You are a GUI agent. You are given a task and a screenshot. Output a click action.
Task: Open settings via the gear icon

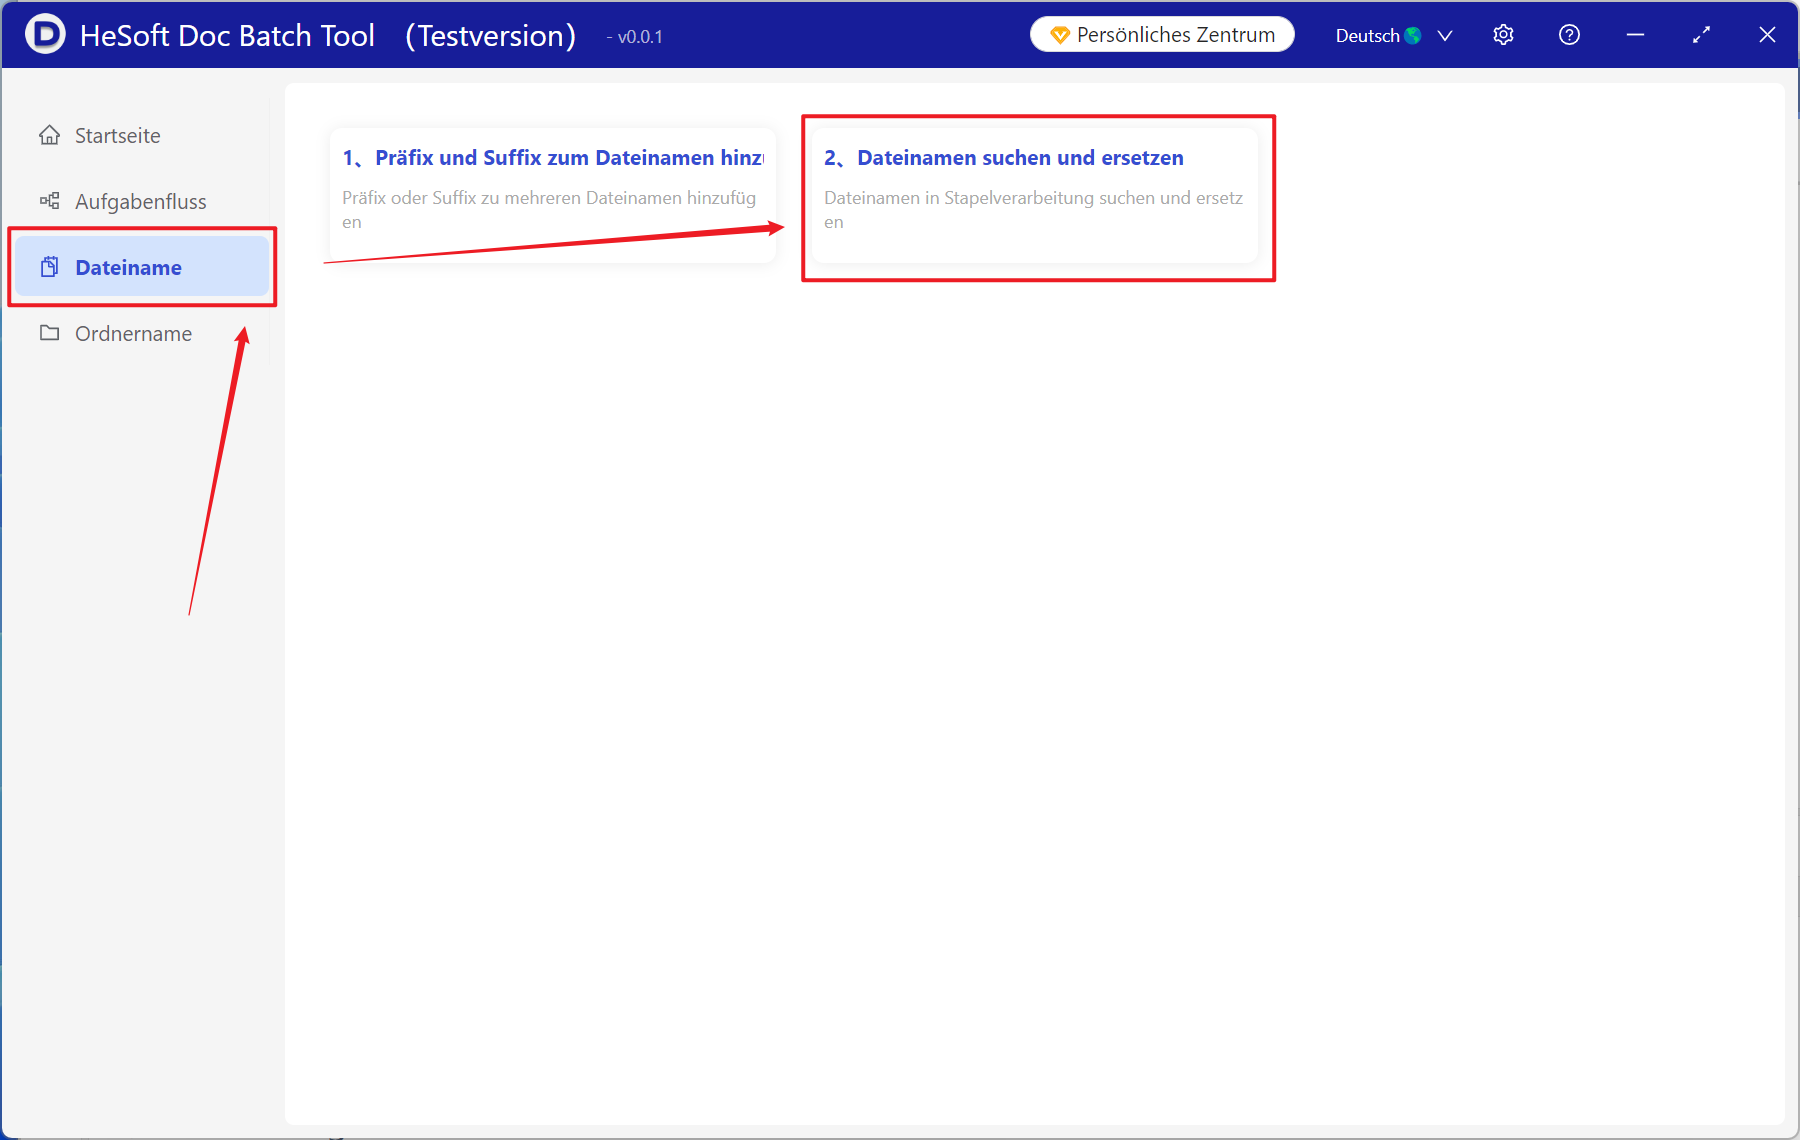click(x=1503, y=35)
